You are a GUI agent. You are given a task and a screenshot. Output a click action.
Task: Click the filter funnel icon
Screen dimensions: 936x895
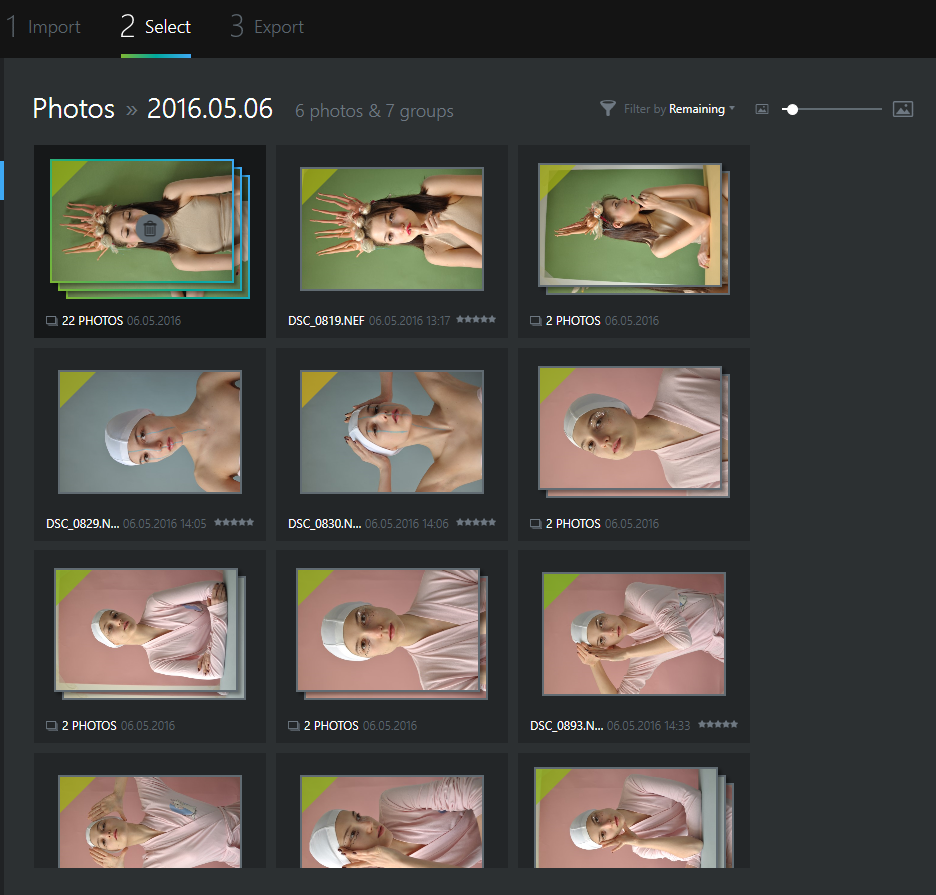click(608, 108)
